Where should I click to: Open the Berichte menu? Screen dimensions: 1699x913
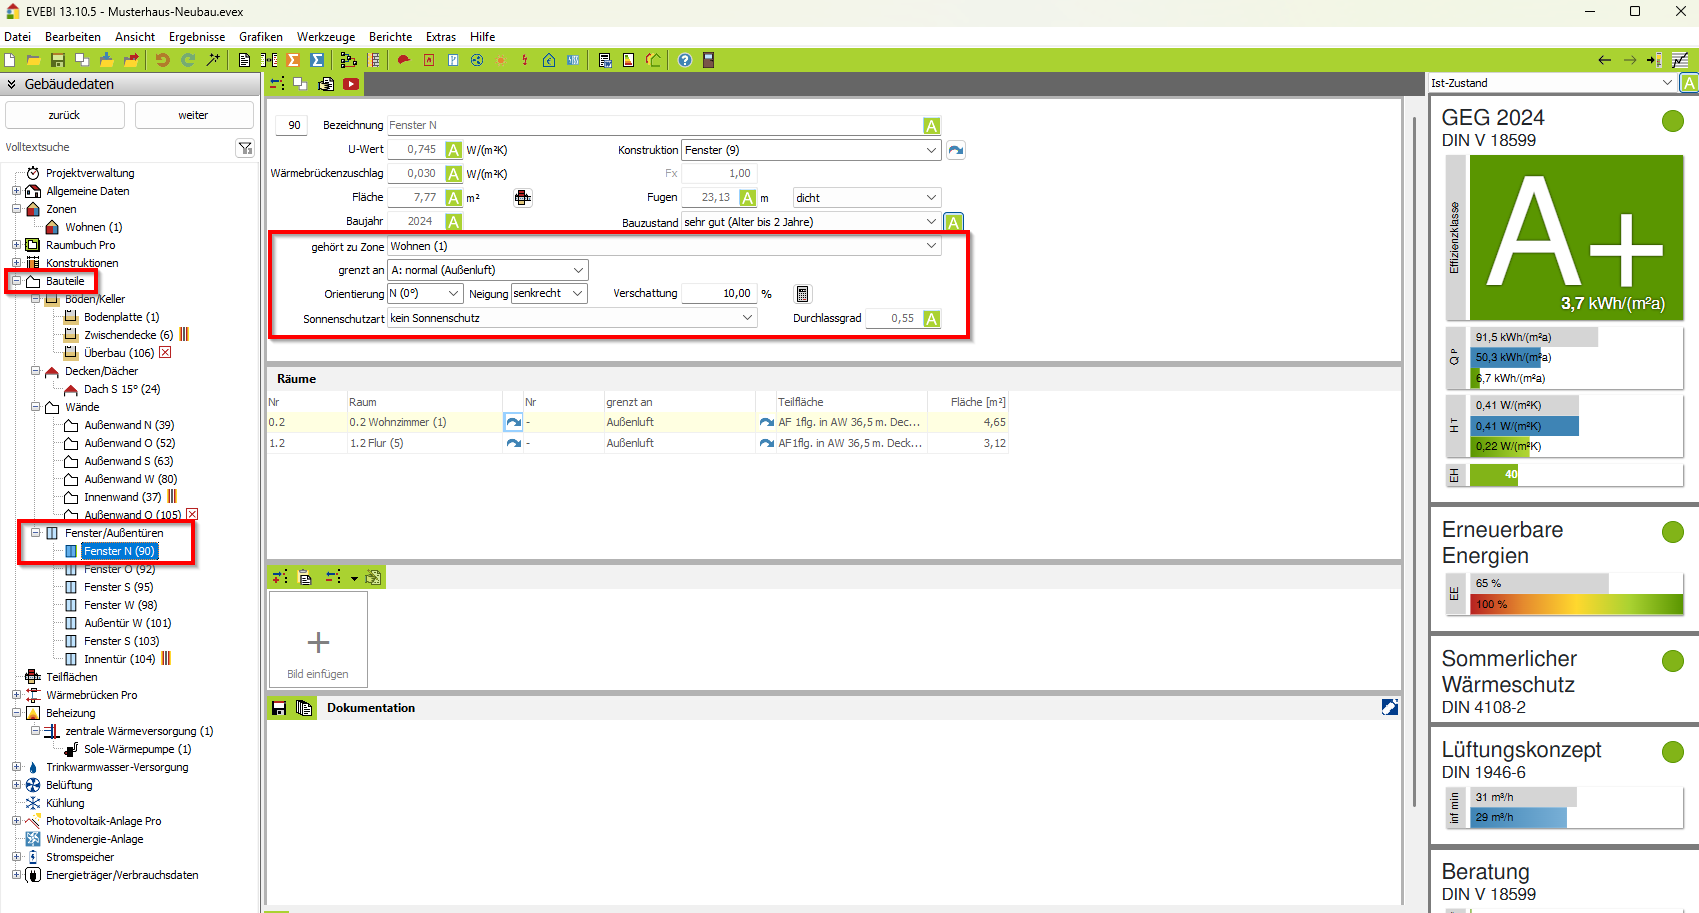[390, 37]
